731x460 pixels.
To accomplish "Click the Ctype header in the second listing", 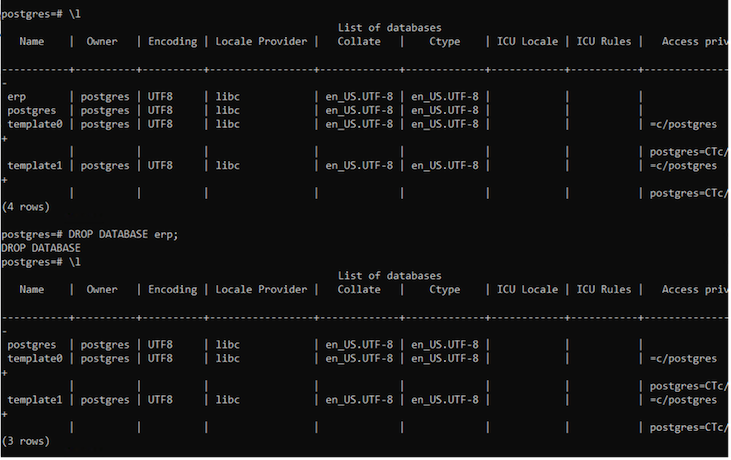I will (x=444, y=290).
